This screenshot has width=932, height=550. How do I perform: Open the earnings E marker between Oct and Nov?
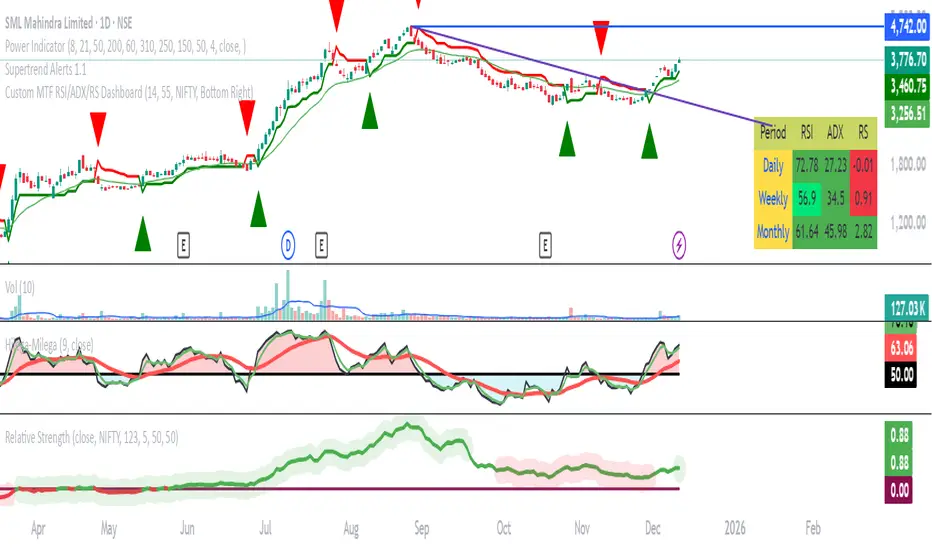[545, 245]
